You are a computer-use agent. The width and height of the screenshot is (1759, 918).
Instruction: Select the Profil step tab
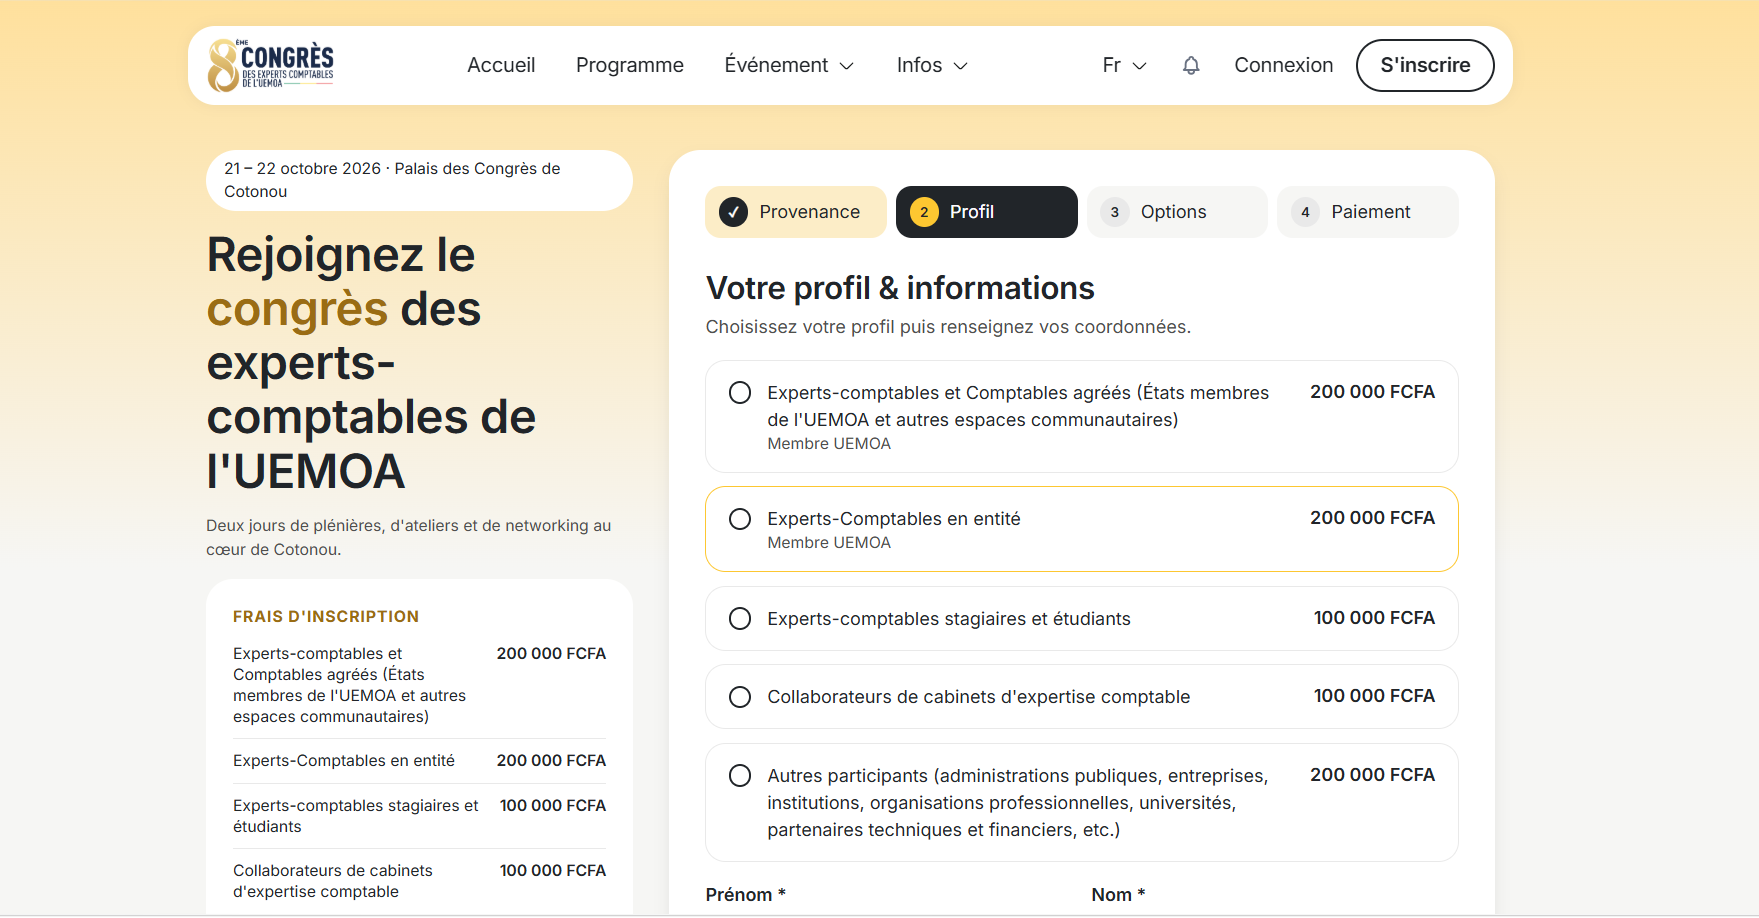[986, 212]
